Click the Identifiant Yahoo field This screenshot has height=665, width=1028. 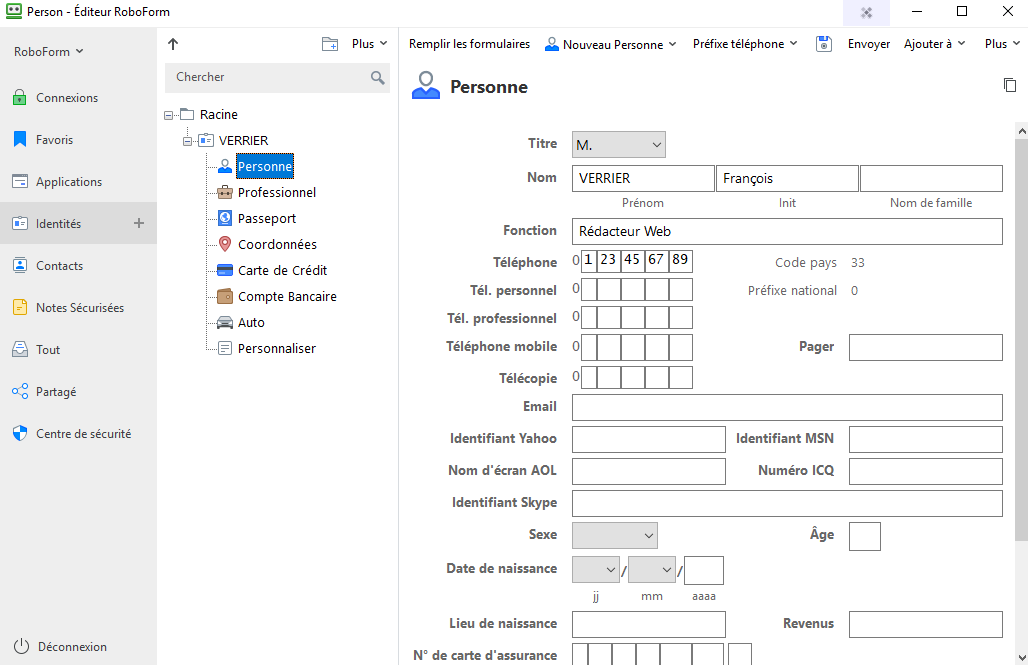click(x=648, y=439)
